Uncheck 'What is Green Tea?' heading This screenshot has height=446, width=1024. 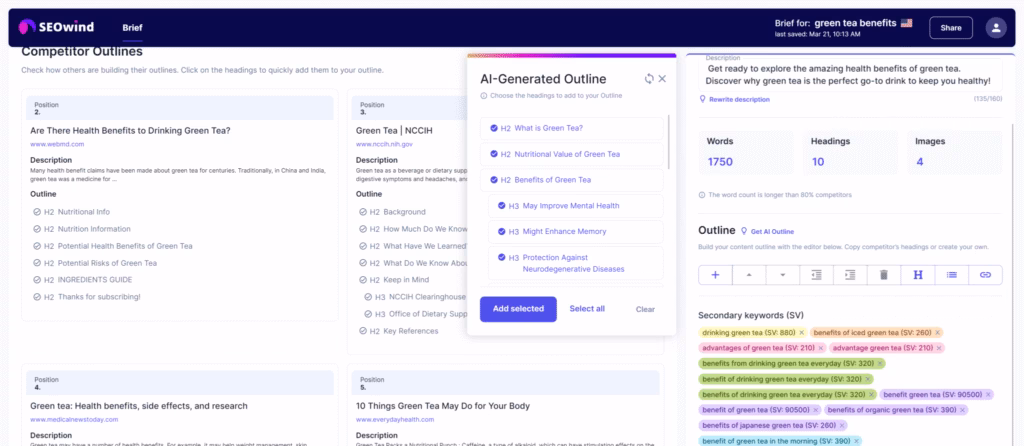tap(493, 128)
